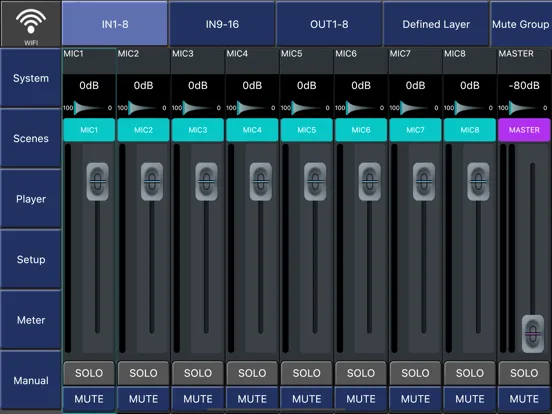Click the MIC5 fader knob
552x414 pixels.
[315, 182]
